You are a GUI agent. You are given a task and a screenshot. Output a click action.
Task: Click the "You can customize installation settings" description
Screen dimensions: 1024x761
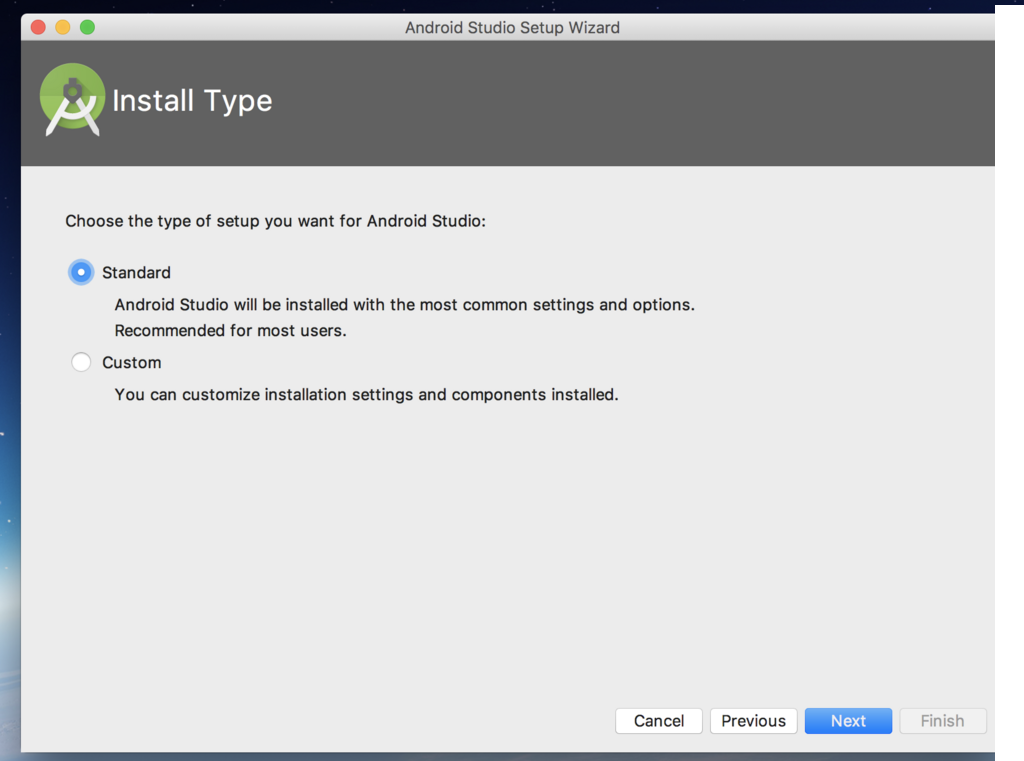tap(366, 394)
